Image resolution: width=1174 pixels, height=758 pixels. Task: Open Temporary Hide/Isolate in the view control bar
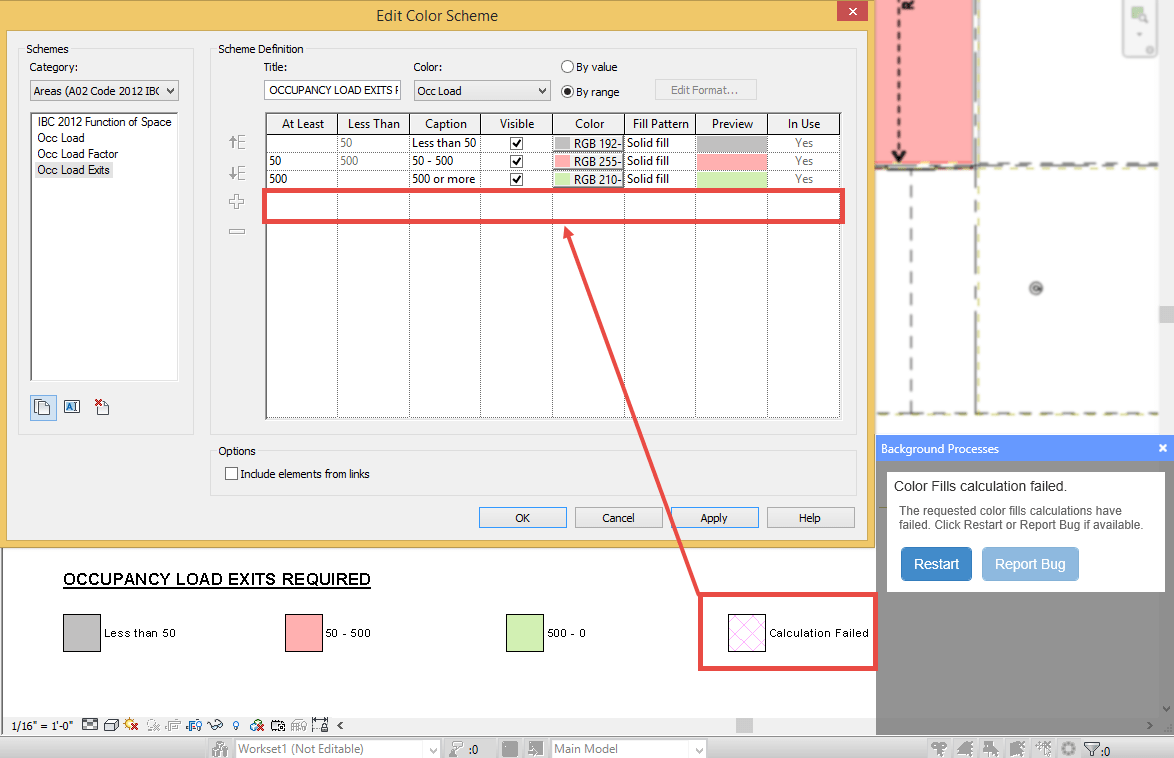[x=216, y=724]
